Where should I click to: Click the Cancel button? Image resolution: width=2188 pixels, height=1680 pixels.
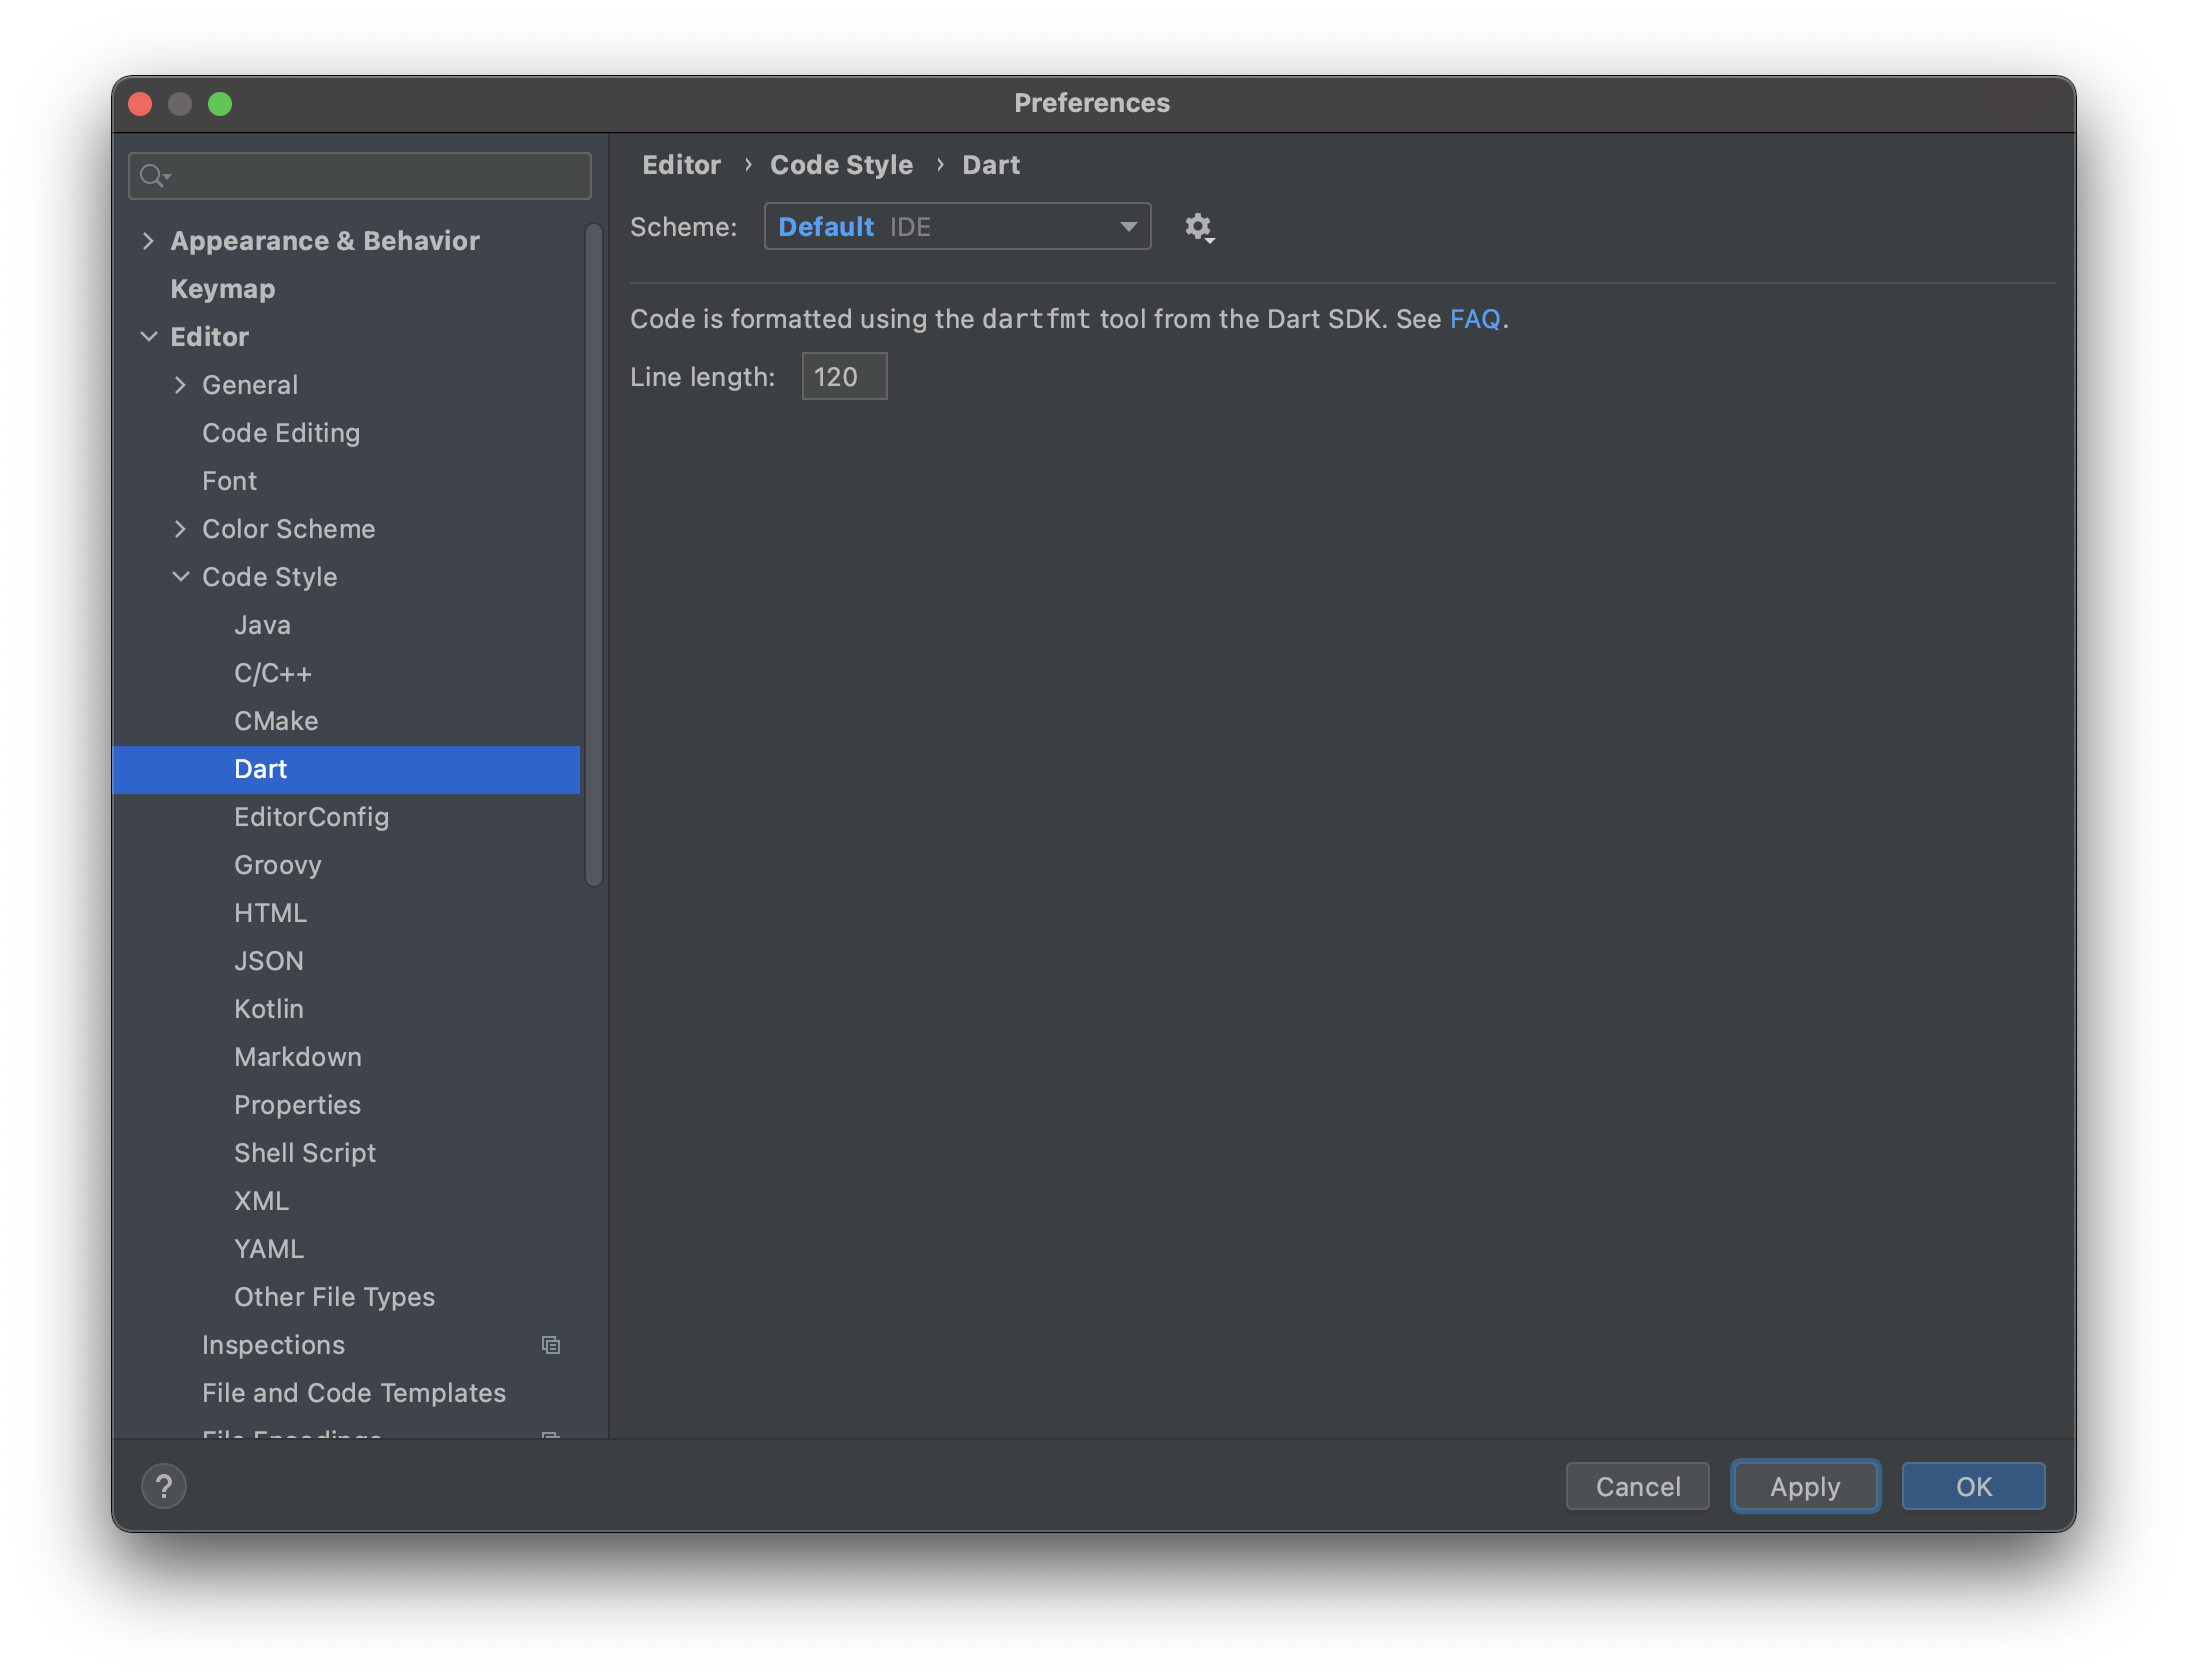(x=1637, y=1486)
